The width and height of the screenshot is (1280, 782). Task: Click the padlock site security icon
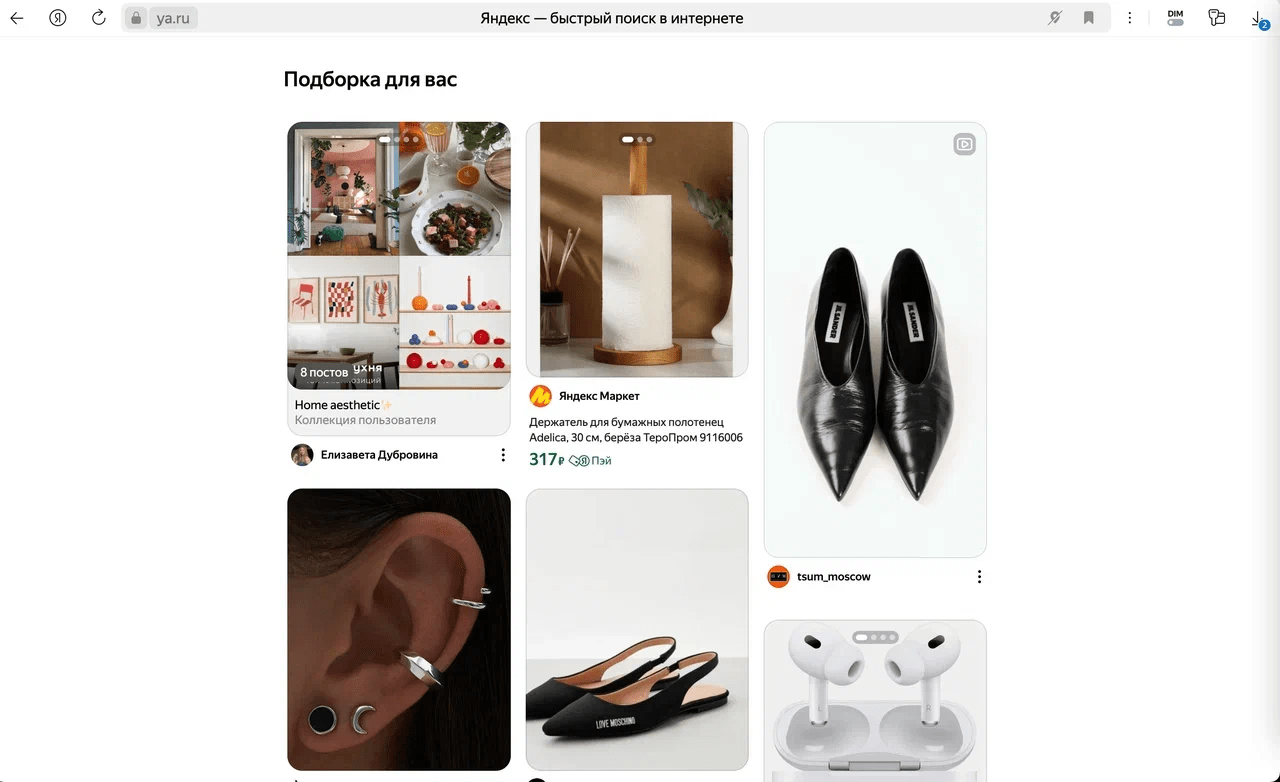137,18
